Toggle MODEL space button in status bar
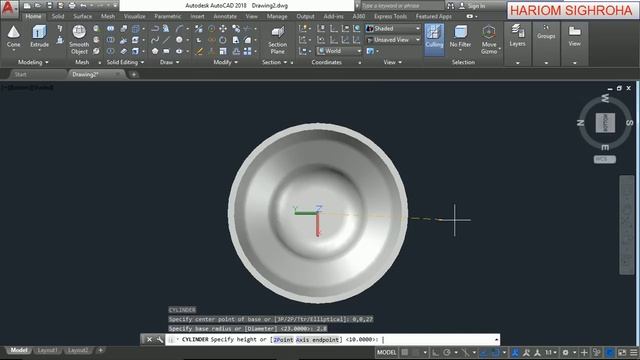Screen dimensions: 640x360 coord(387,352)
